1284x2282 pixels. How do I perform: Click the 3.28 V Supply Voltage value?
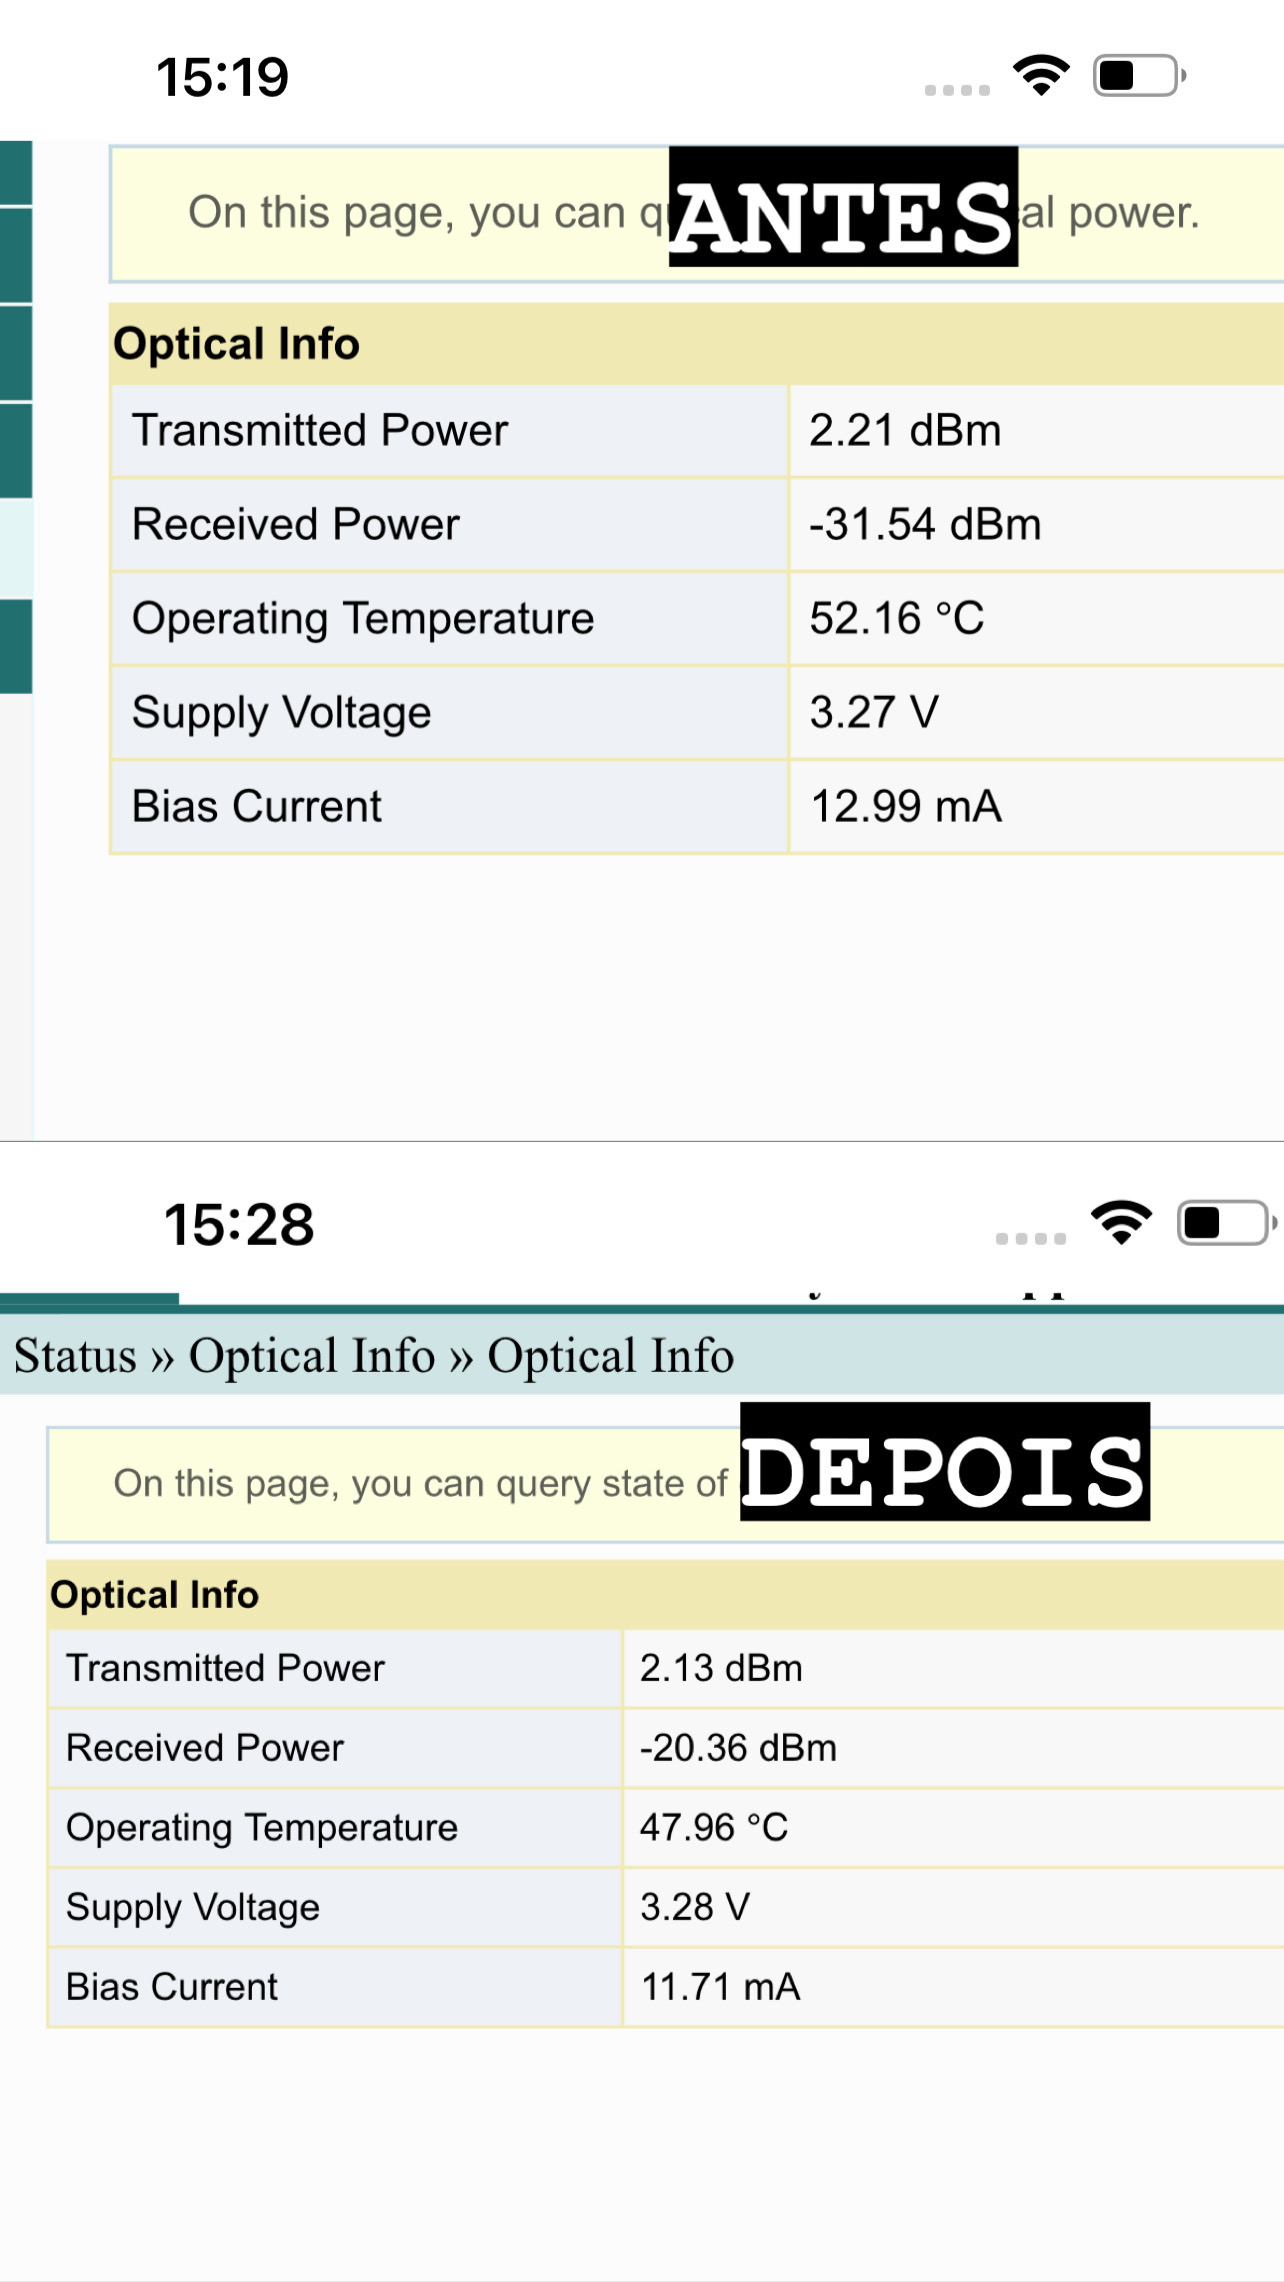695,1906
